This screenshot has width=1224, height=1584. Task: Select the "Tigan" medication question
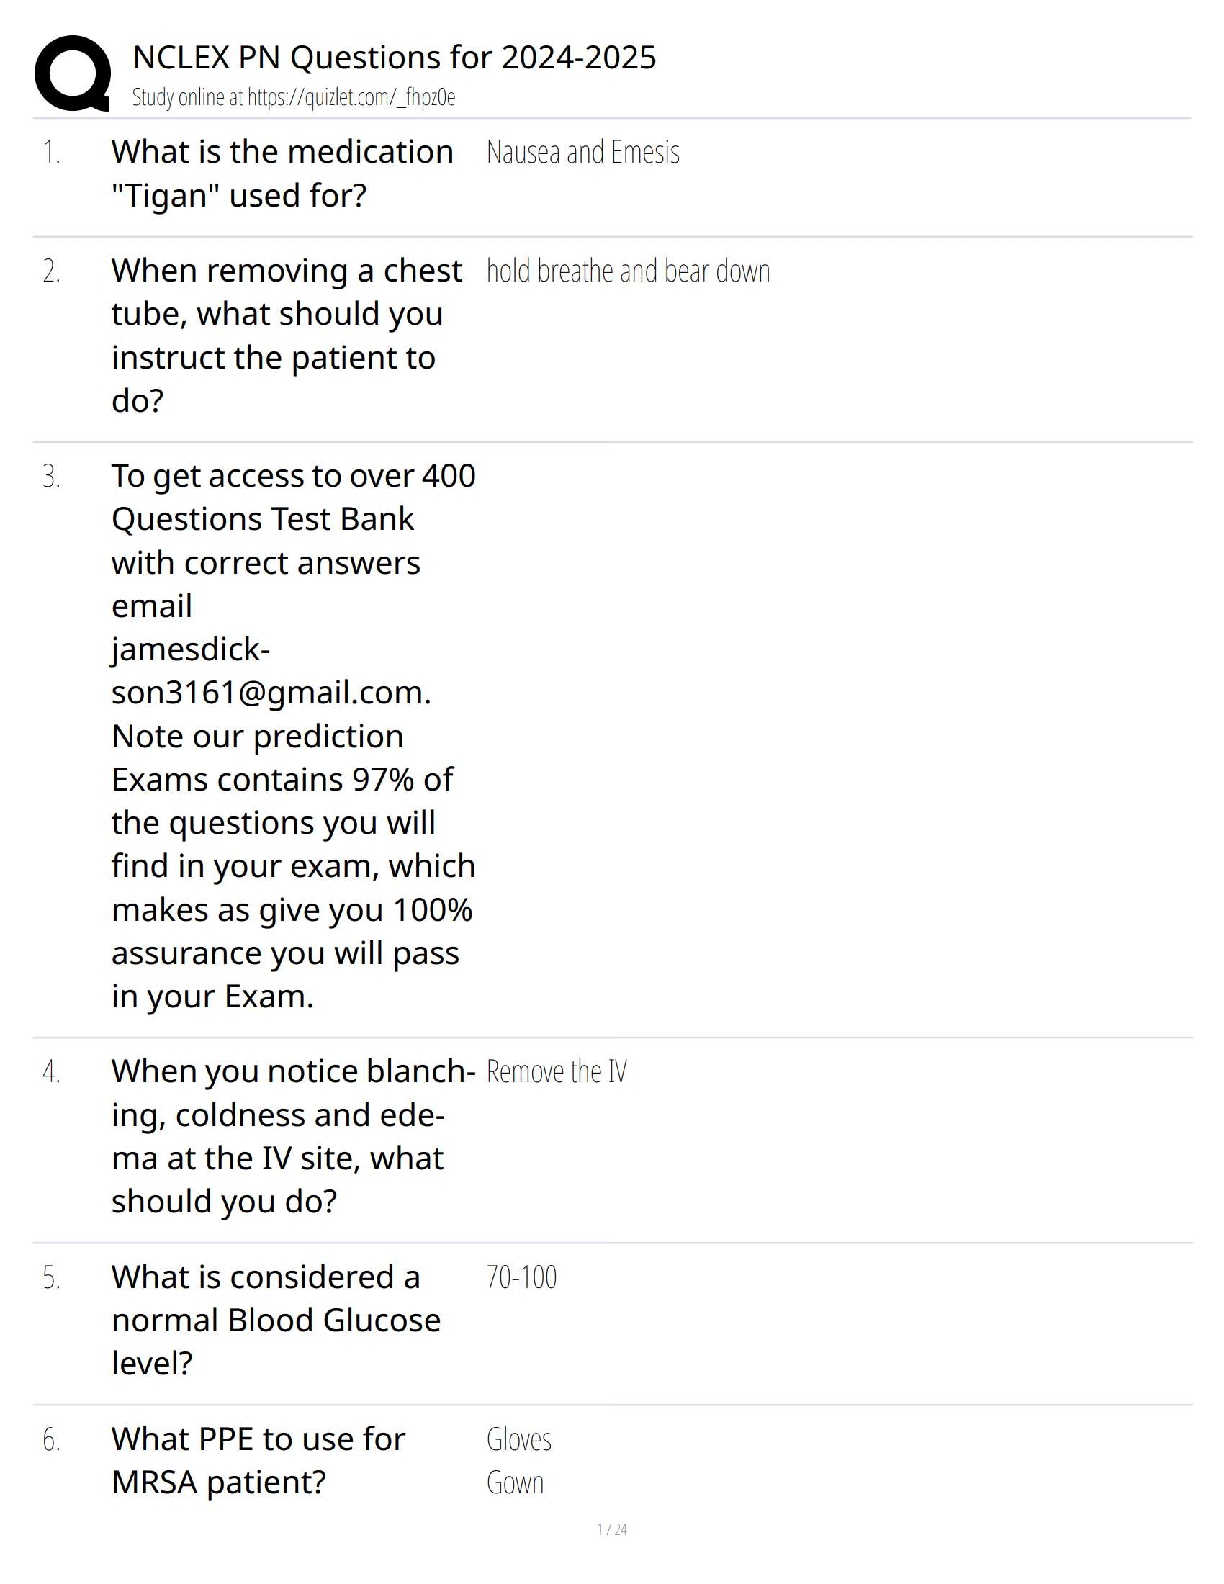pyautogui.click(x=282, y=174)
